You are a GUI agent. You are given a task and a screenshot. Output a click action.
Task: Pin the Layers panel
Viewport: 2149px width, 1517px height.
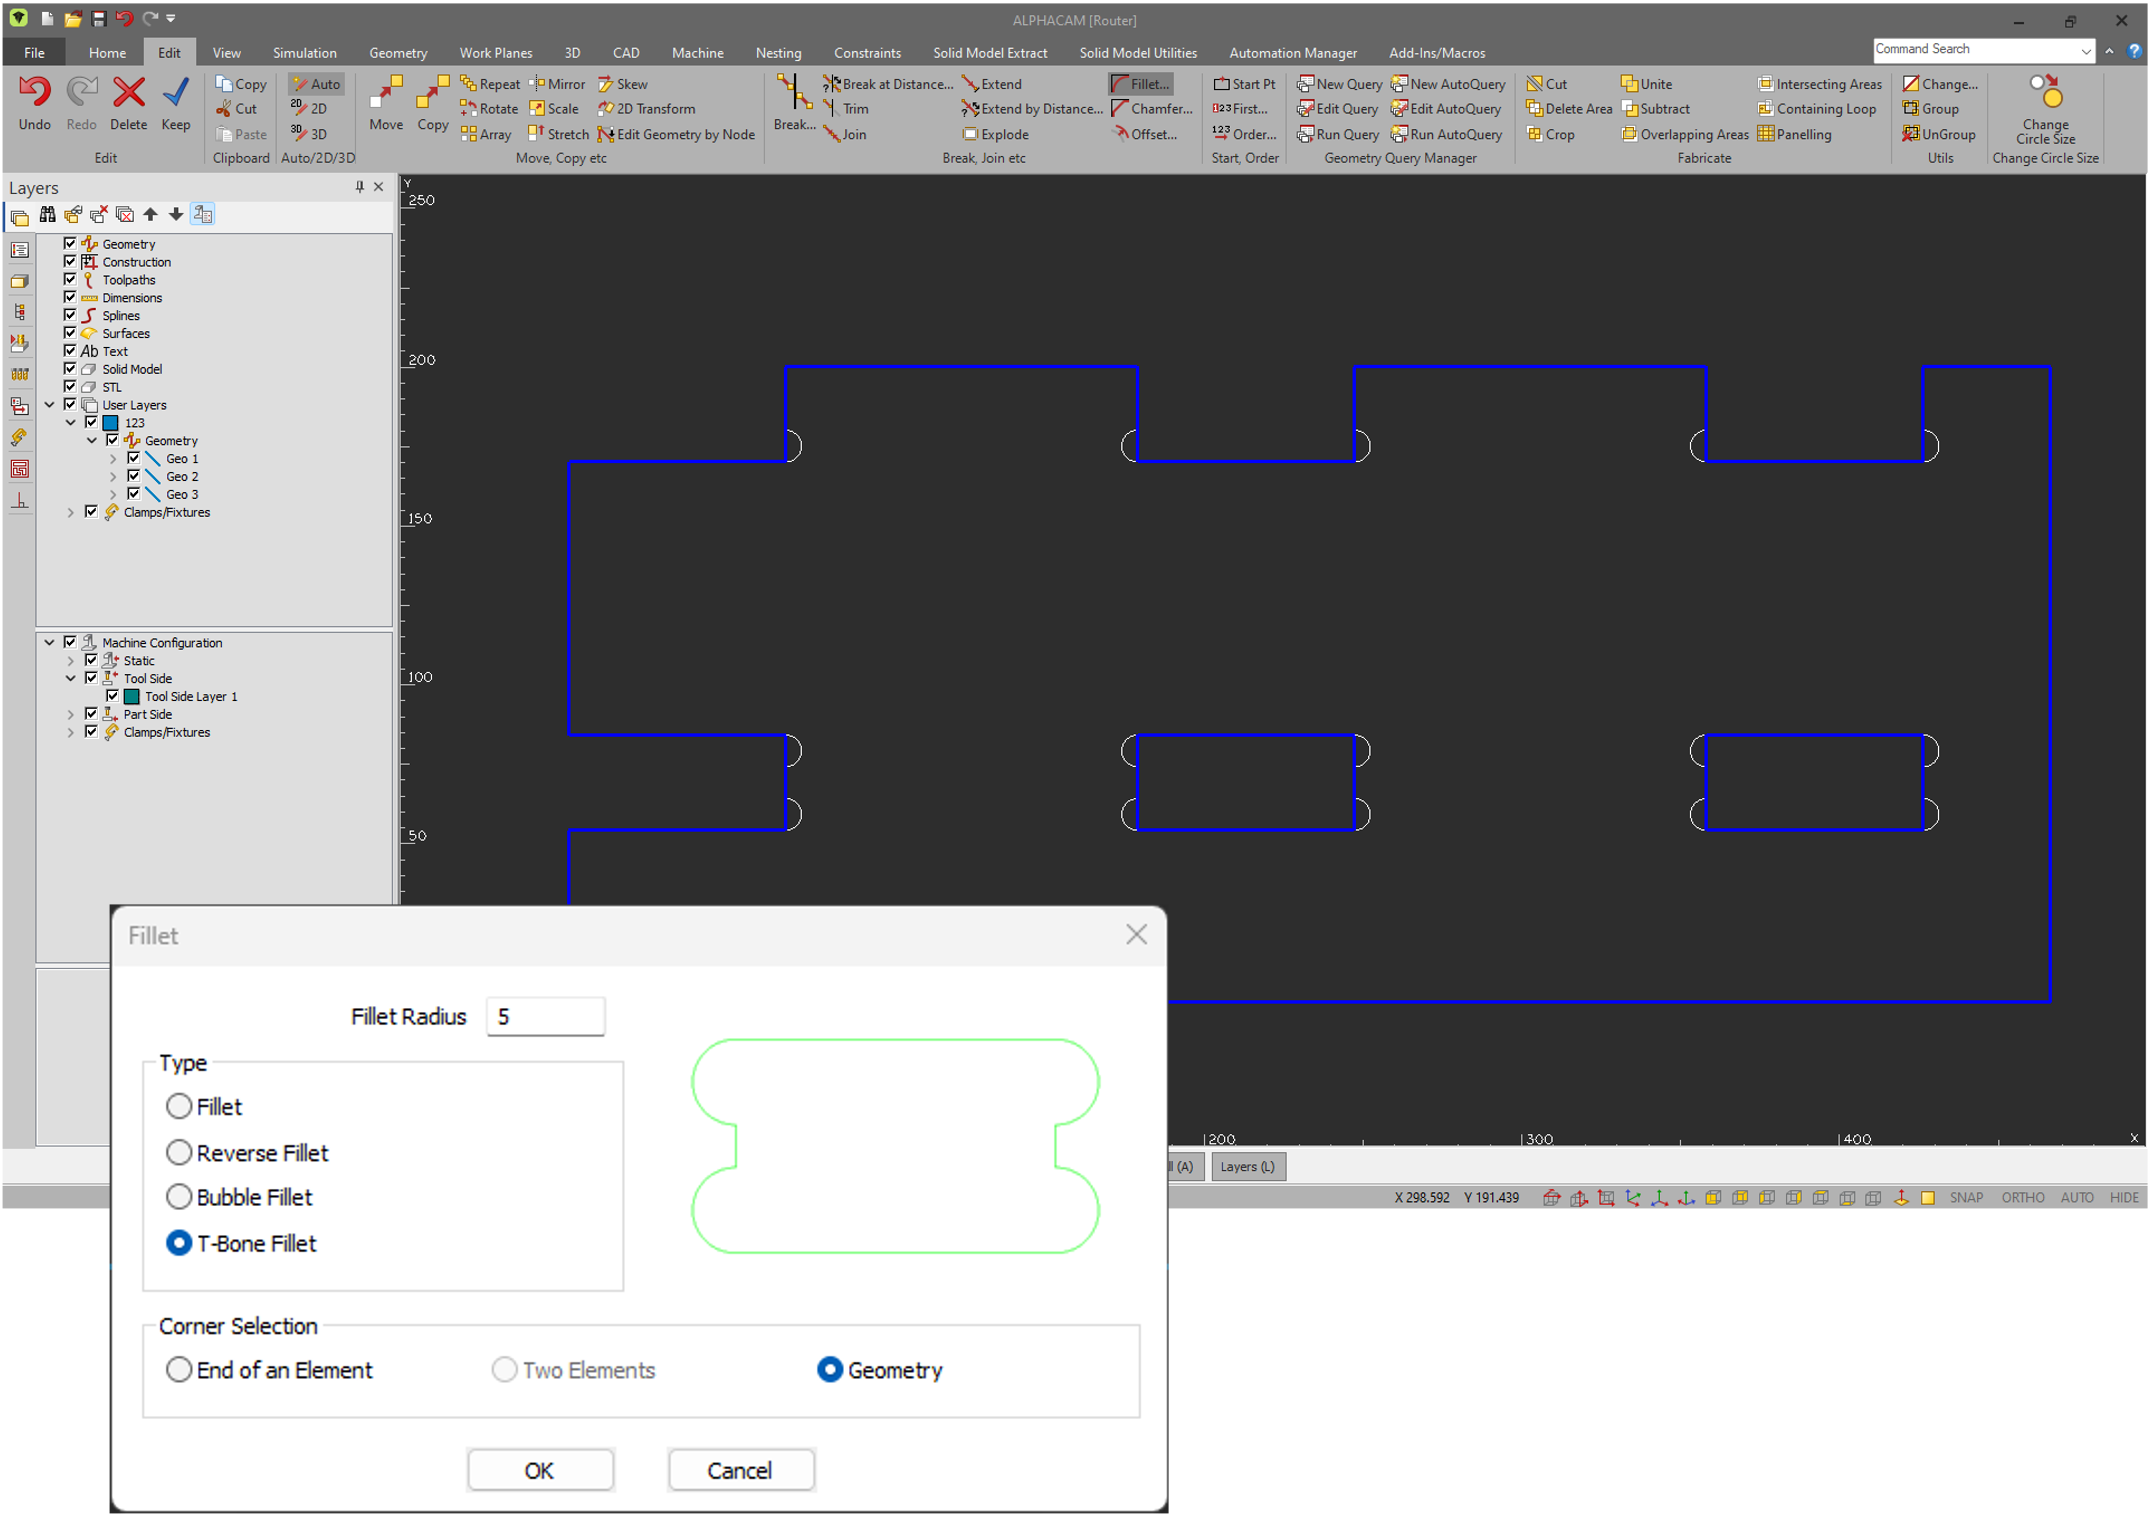(359, 187)
